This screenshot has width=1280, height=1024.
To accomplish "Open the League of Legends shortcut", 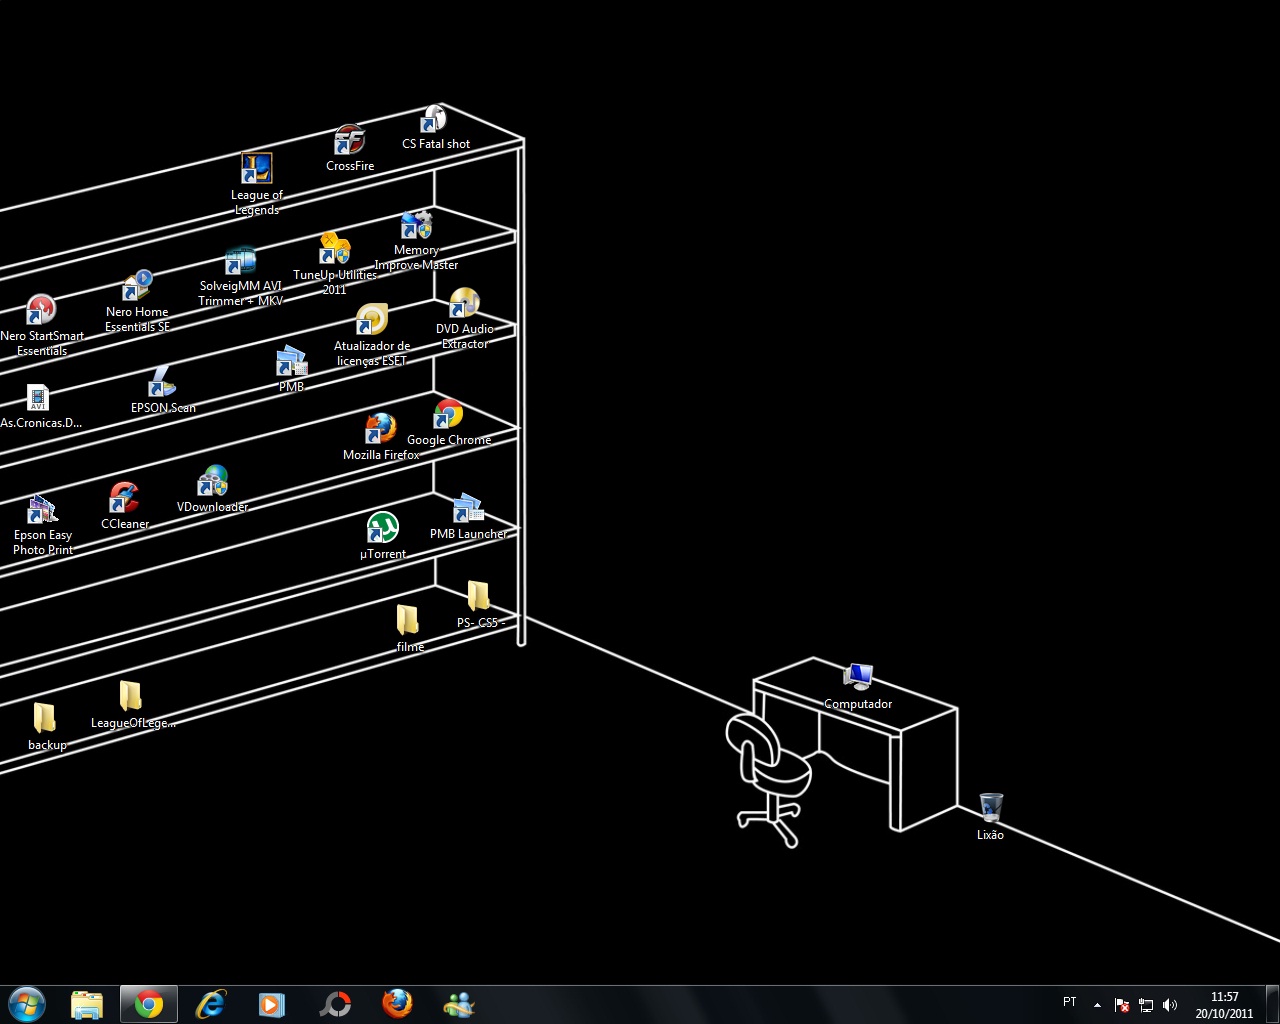I will [256, 166].
